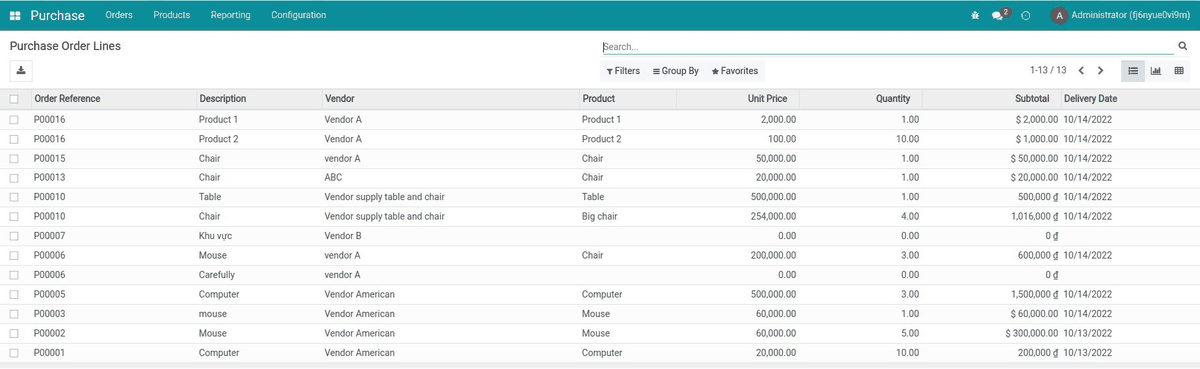Click the search magnifier icon
This screenshot has height=369, width=1200.
point(1182,46)
